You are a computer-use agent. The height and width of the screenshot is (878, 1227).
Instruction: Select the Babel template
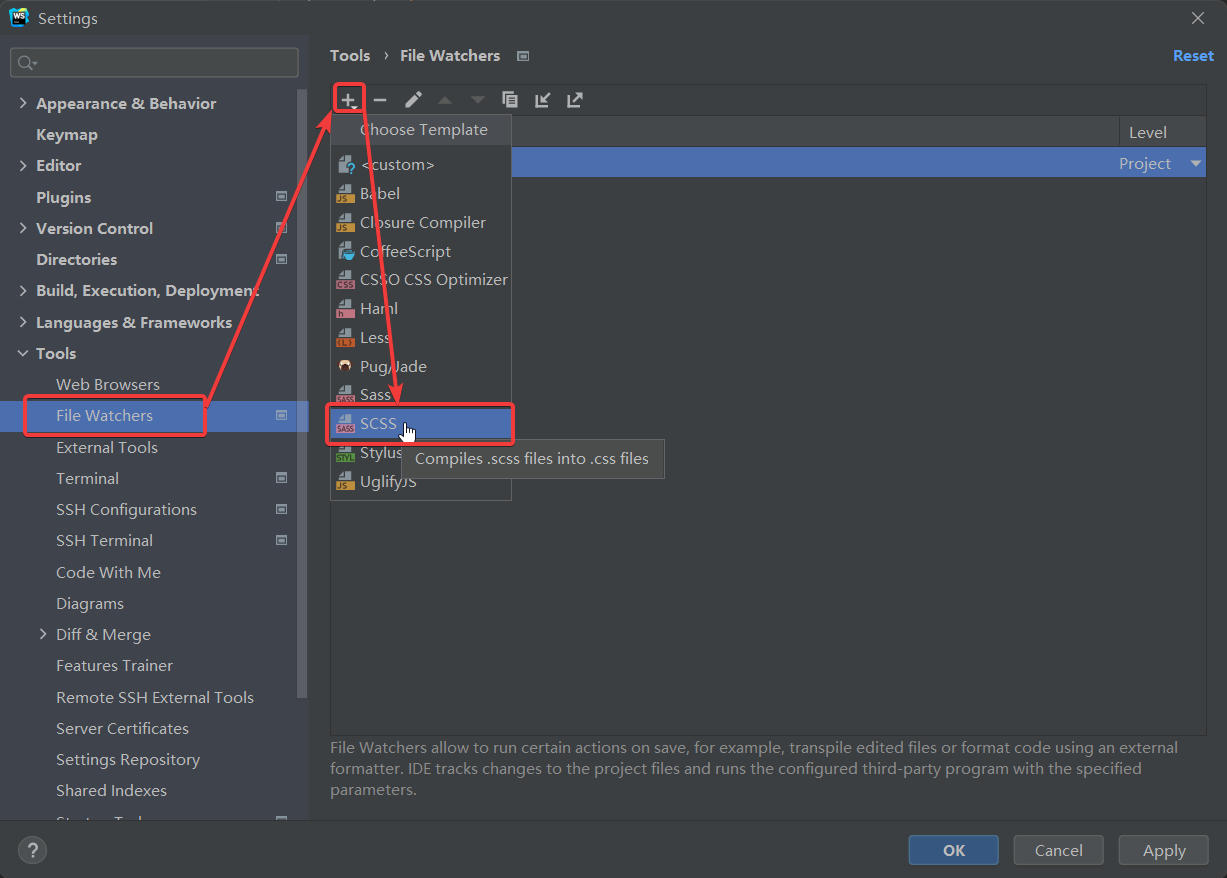(x=381, y=193)
